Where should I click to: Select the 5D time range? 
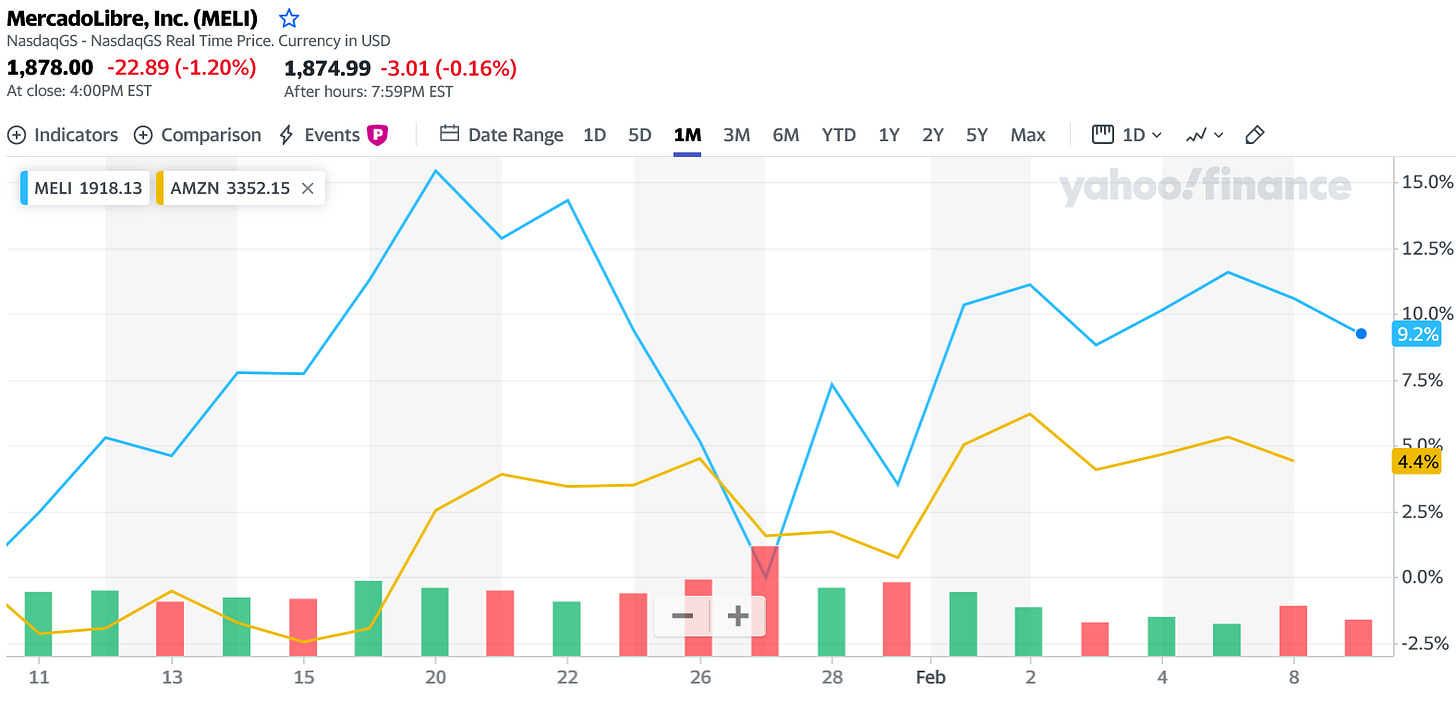(x=640, y=135)
